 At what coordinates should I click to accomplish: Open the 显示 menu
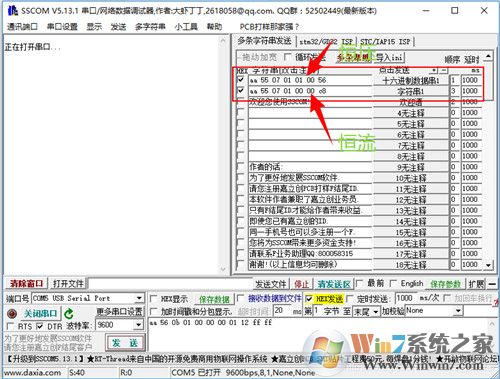(94, 27)
